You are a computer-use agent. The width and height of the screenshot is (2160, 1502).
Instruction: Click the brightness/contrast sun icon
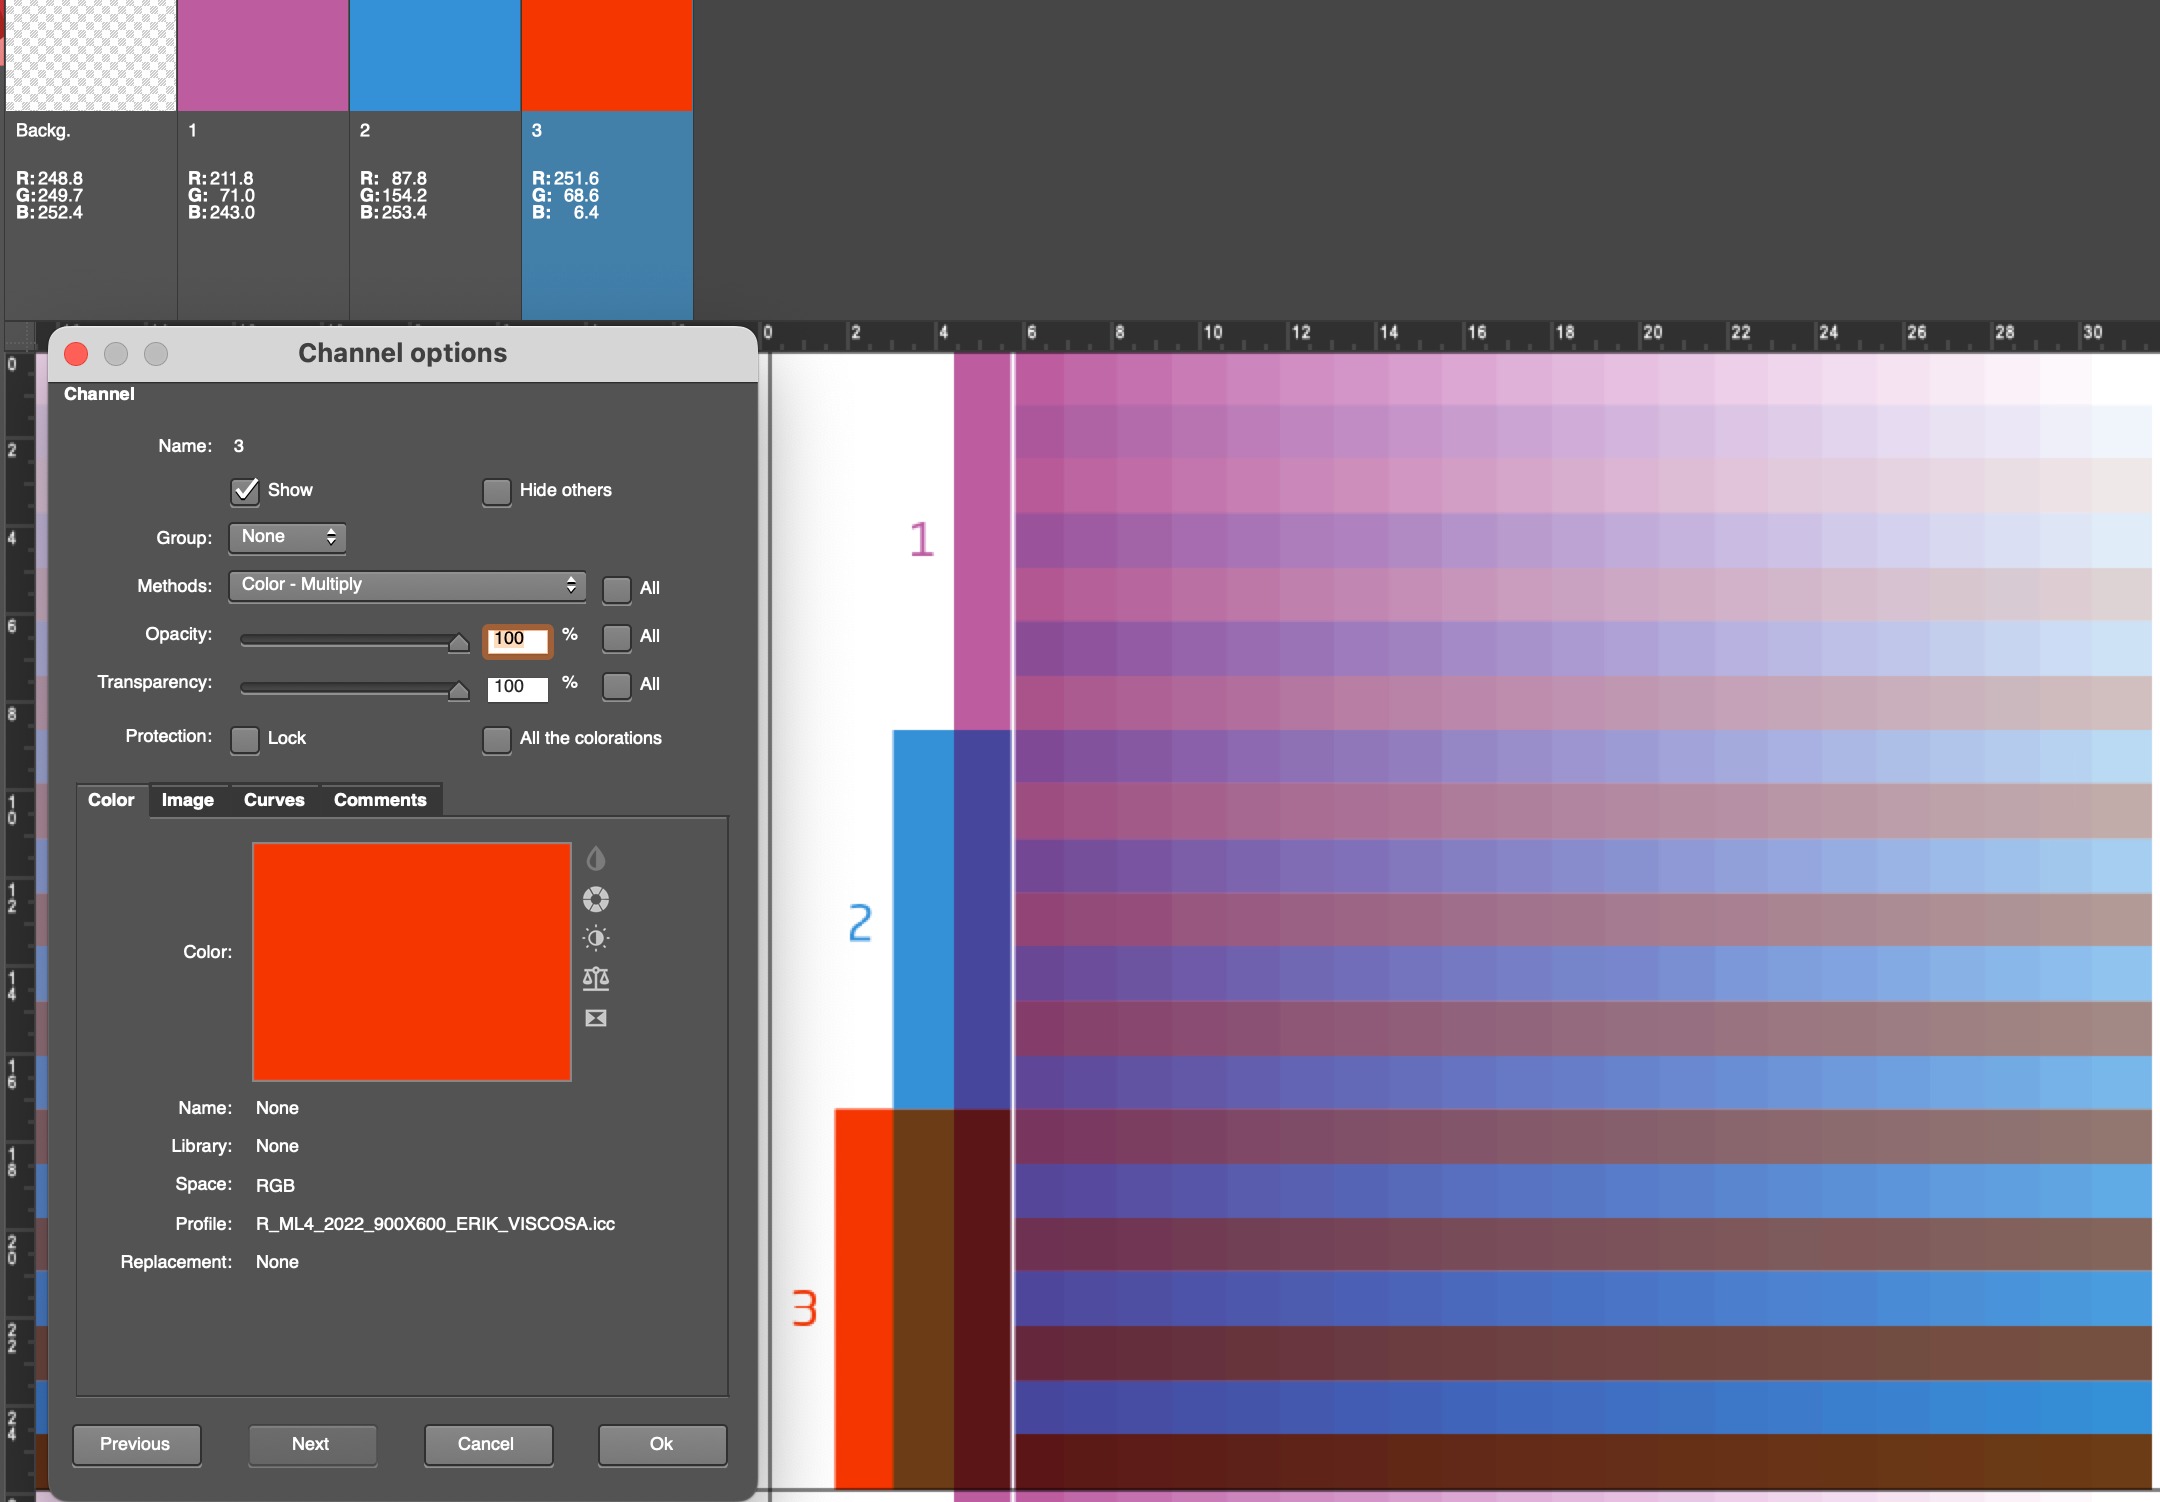tap(595, 938)
